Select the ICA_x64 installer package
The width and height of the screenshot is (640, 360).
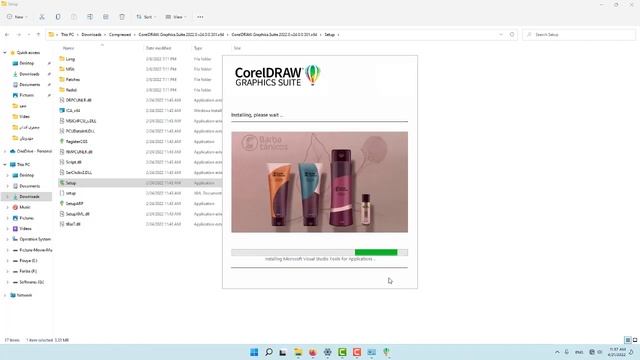[x=73, y=110]
